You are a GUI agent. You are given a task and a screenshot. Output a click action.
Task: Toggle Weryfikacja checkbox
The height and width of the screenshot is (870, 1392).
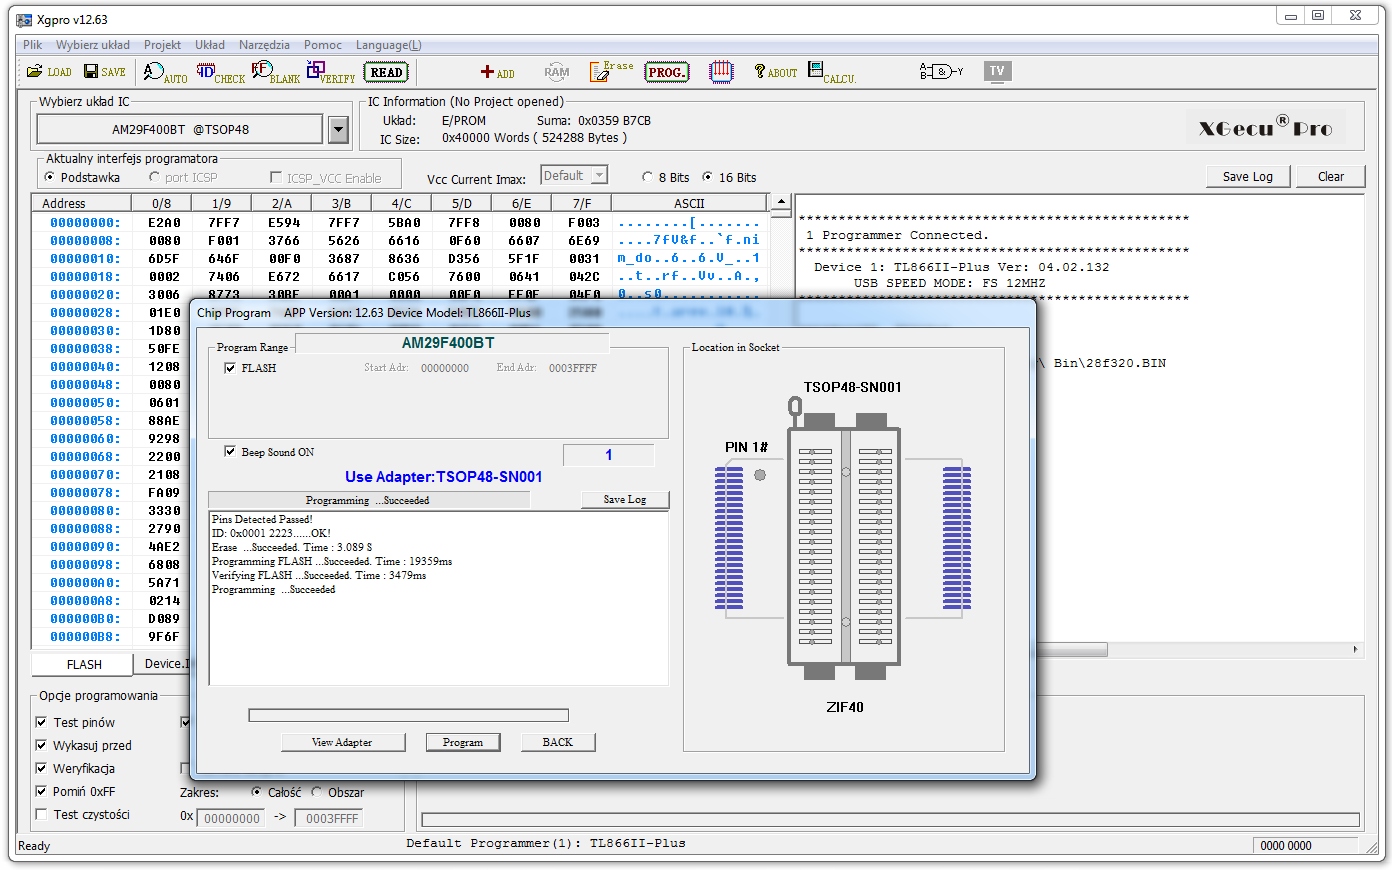coord(41,768)
